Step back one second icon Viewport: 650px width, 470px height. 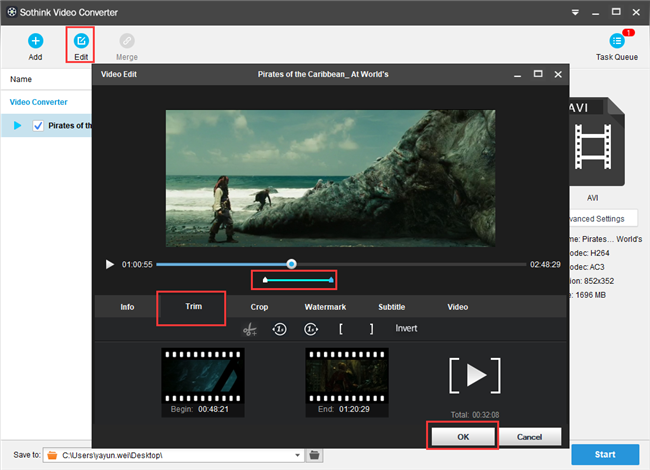tap(279, 329)
